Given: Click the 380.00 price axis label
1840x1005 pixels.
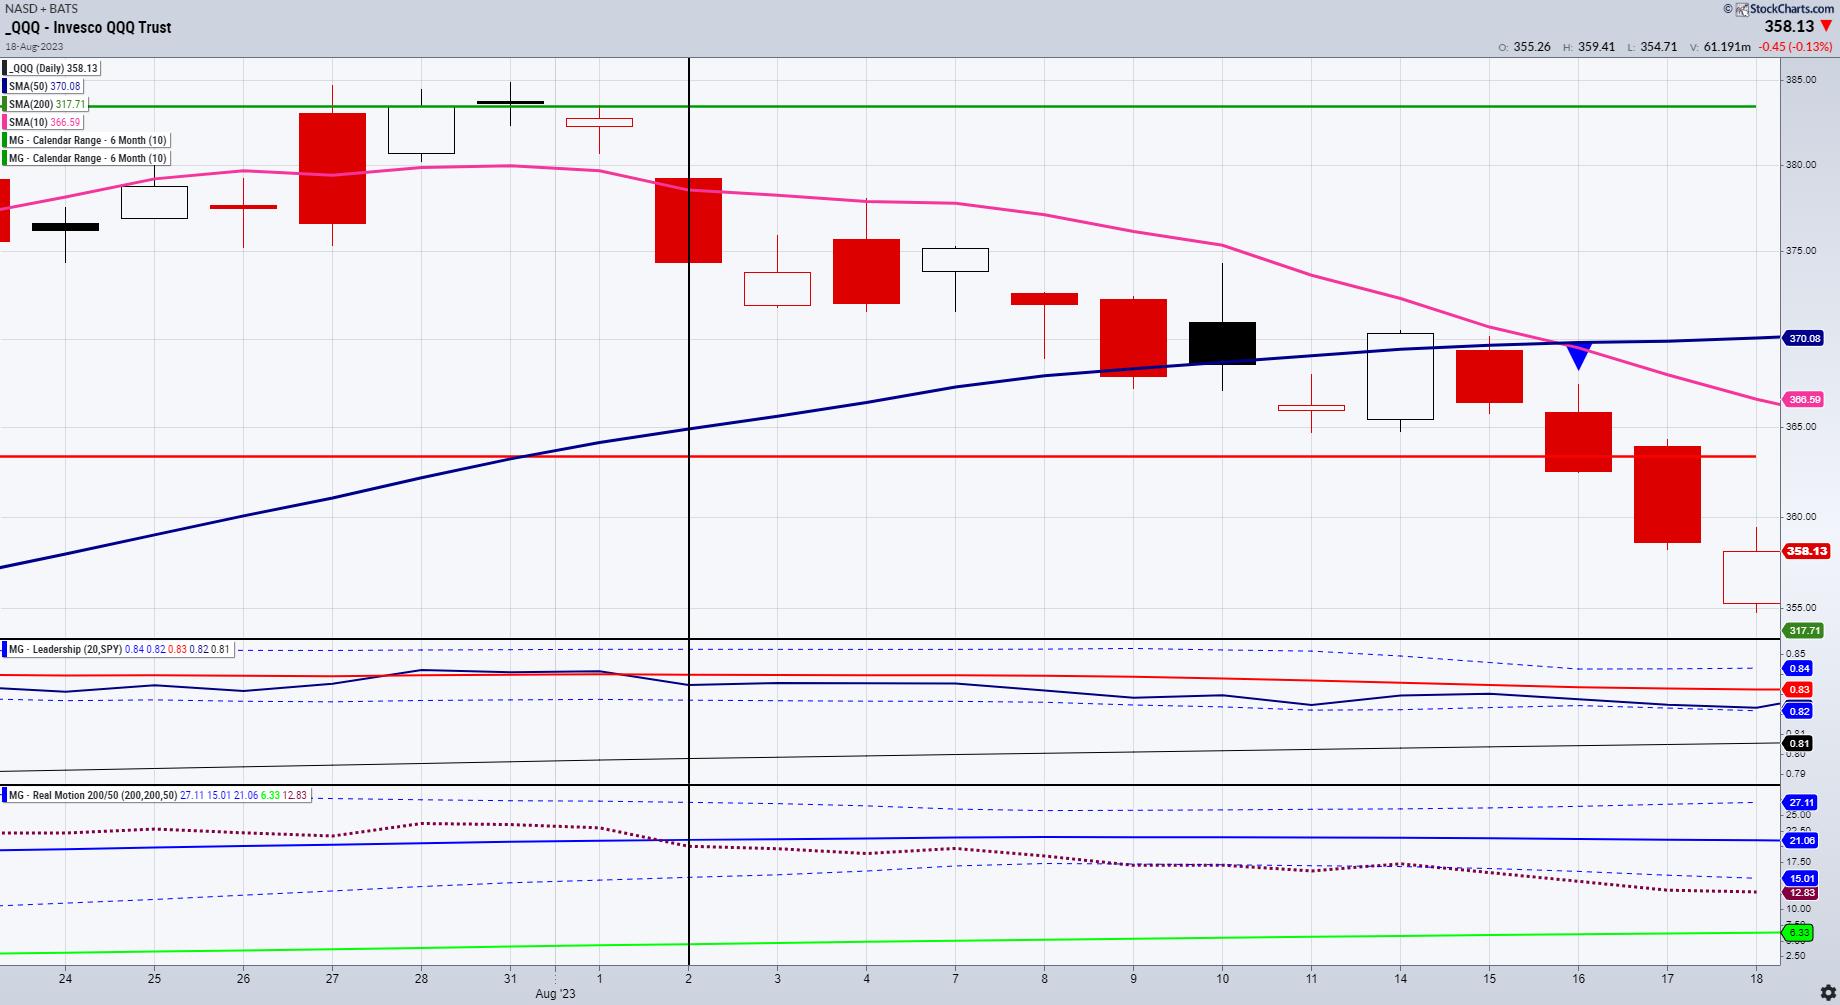Looking at the screenshot, I should point(1802,165).
